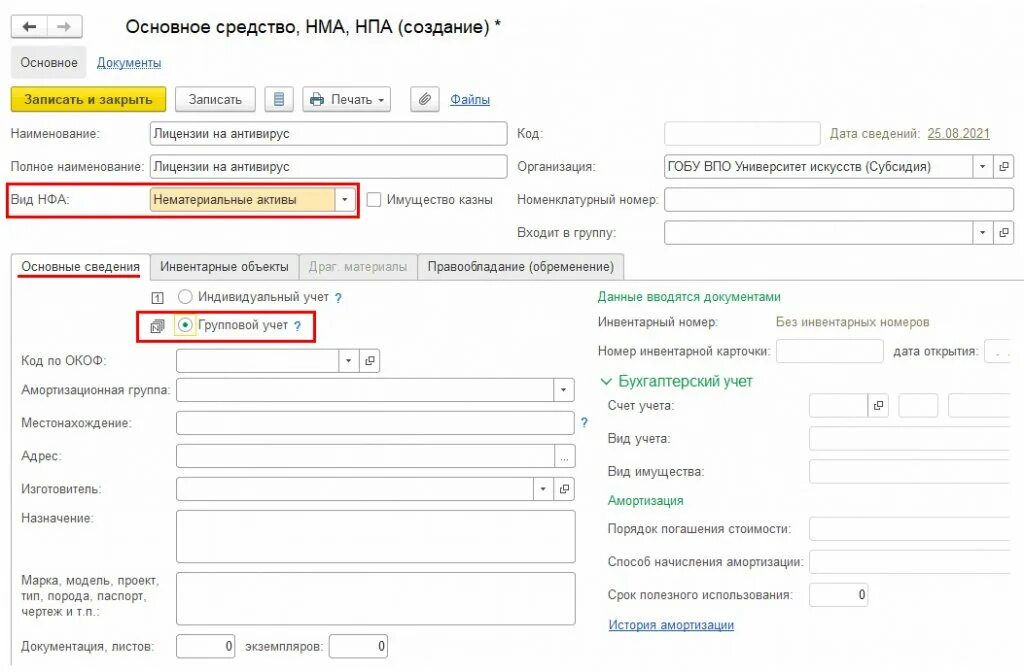The image size is (1024, 672).
Task: Go back with the left arrow button
Action: click(29, 27)
